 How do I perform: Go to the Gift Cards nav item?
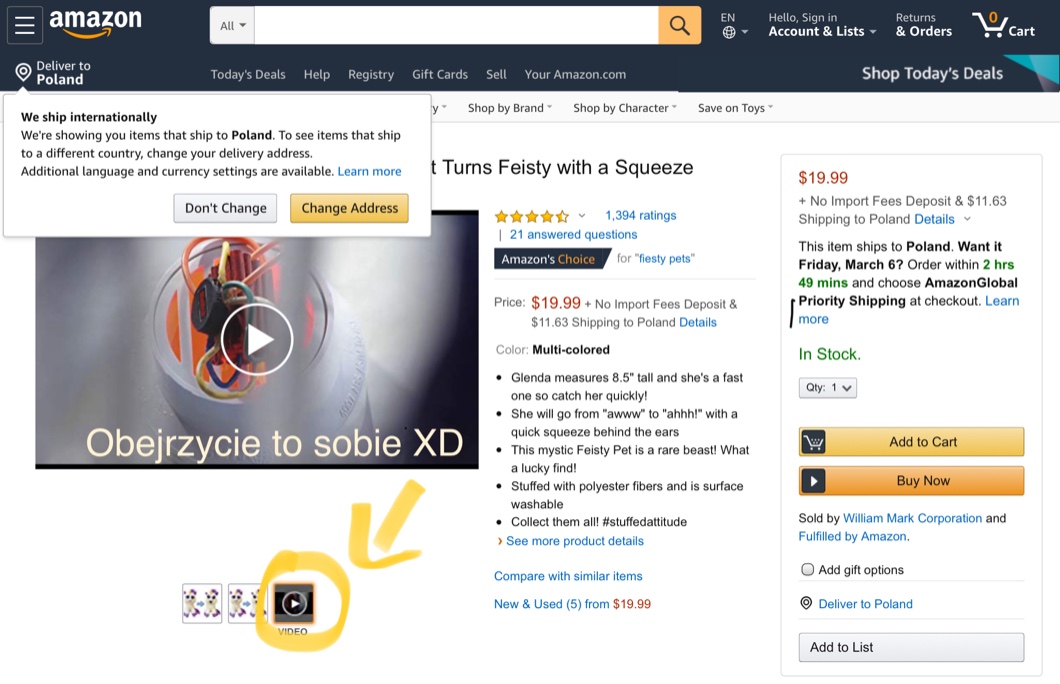pos(440,74)
